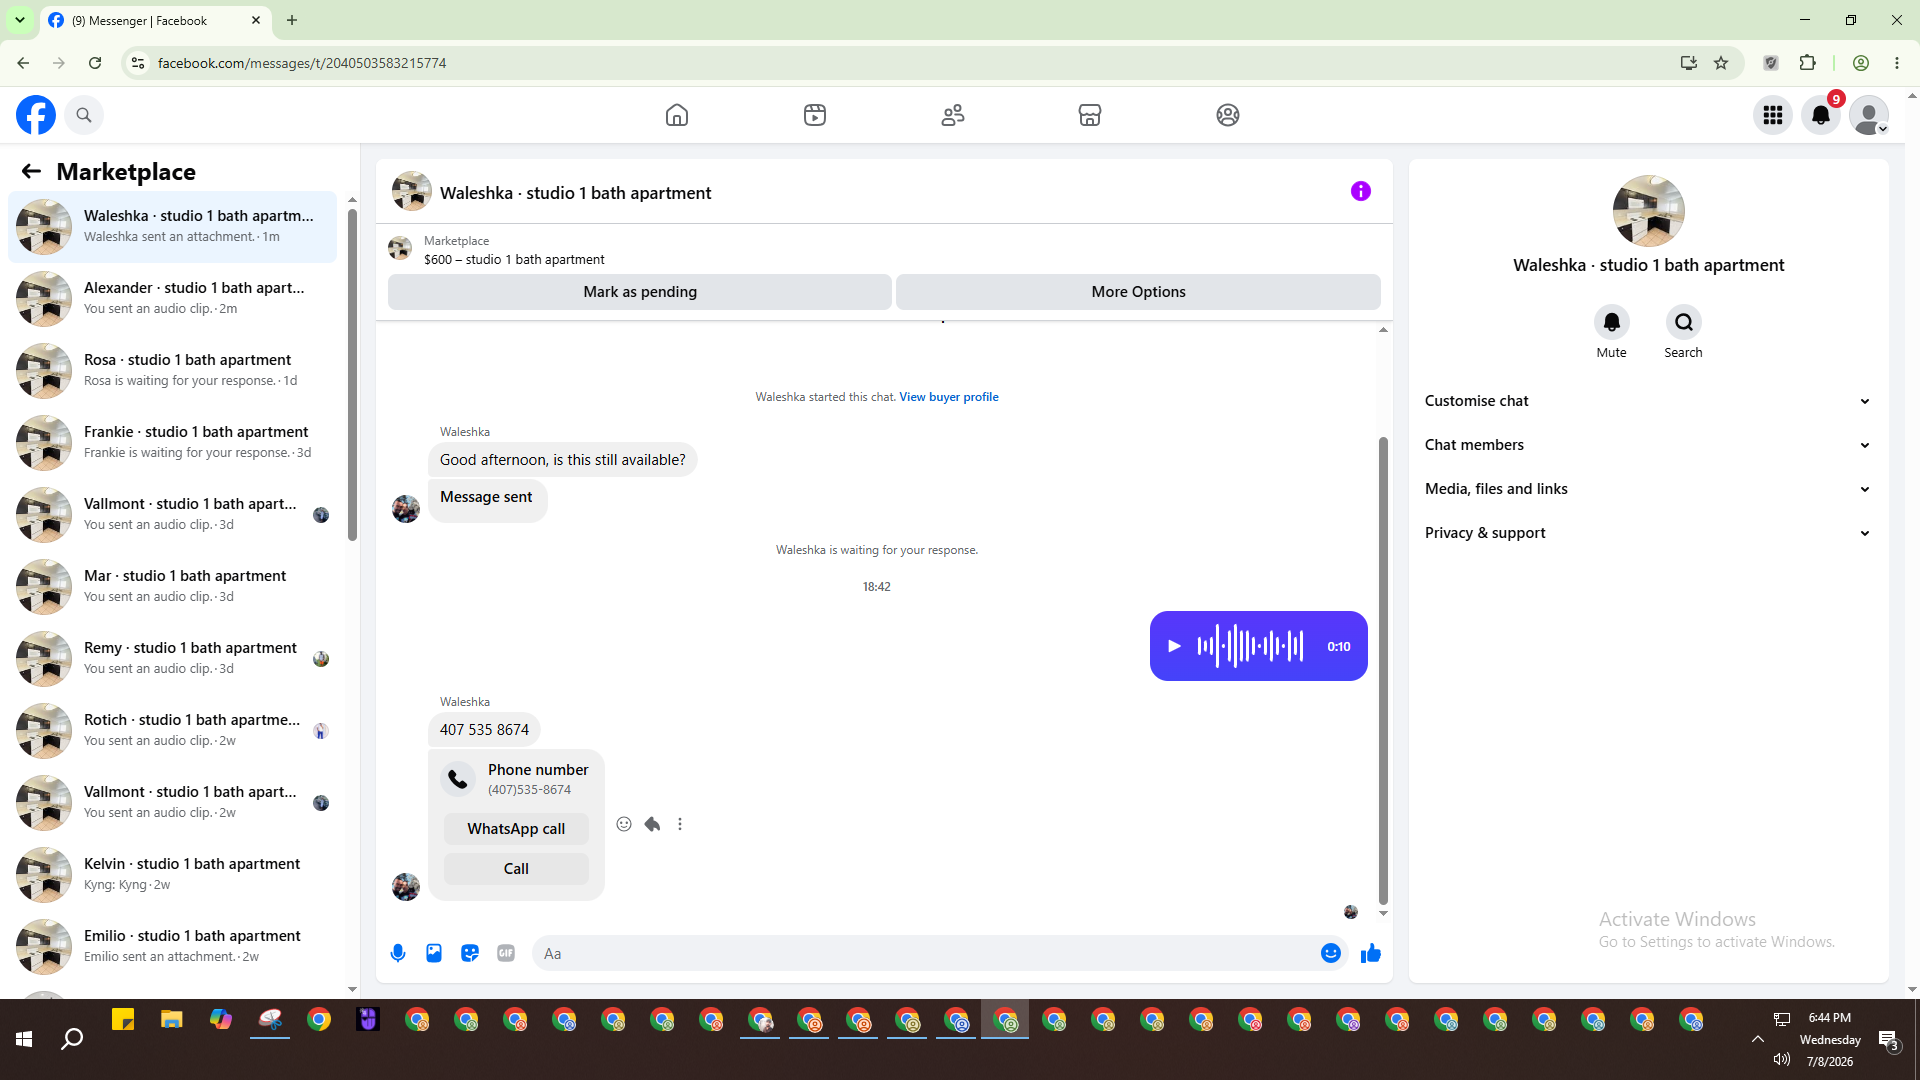Reply to the phone number message
The image size is (1920, 1080).
[652, 824]
